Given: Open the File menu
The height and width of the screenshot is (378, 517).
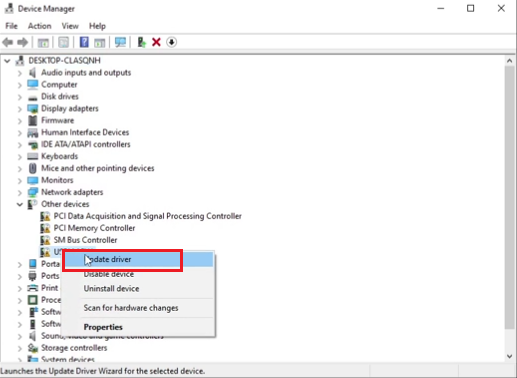Looking at the screenshot, I should pos(11,26).
